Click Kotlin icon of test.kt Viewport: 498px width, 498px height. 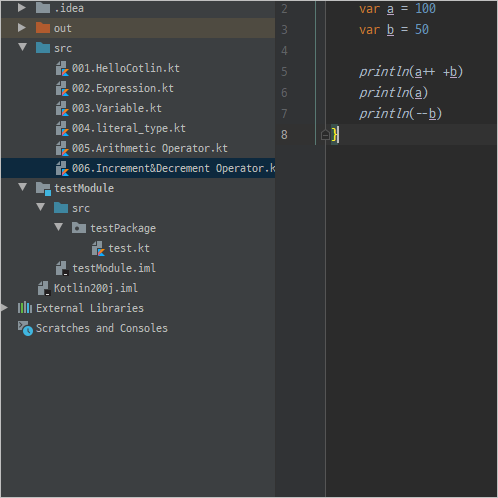tap(98, 249)
